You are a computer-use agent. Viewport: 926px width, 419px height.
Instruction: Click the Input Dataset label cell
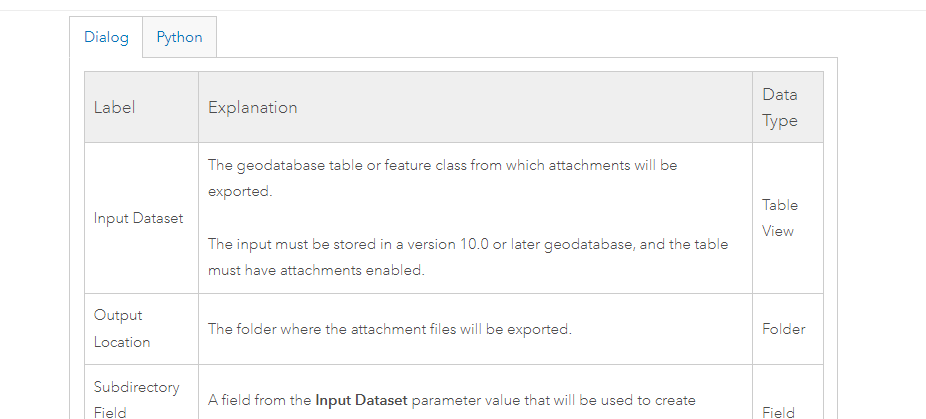[139, 218]
